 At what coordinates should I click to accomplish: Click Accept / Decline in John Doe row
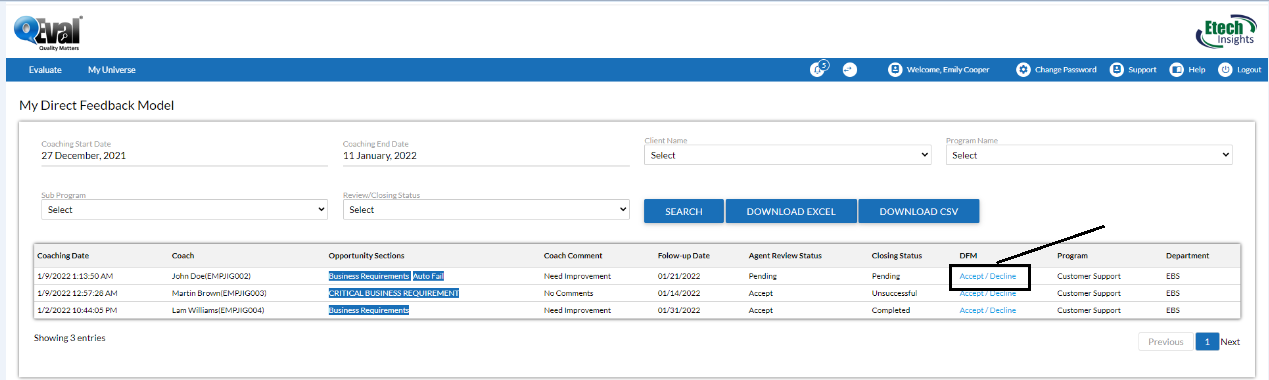coord(988,276)
